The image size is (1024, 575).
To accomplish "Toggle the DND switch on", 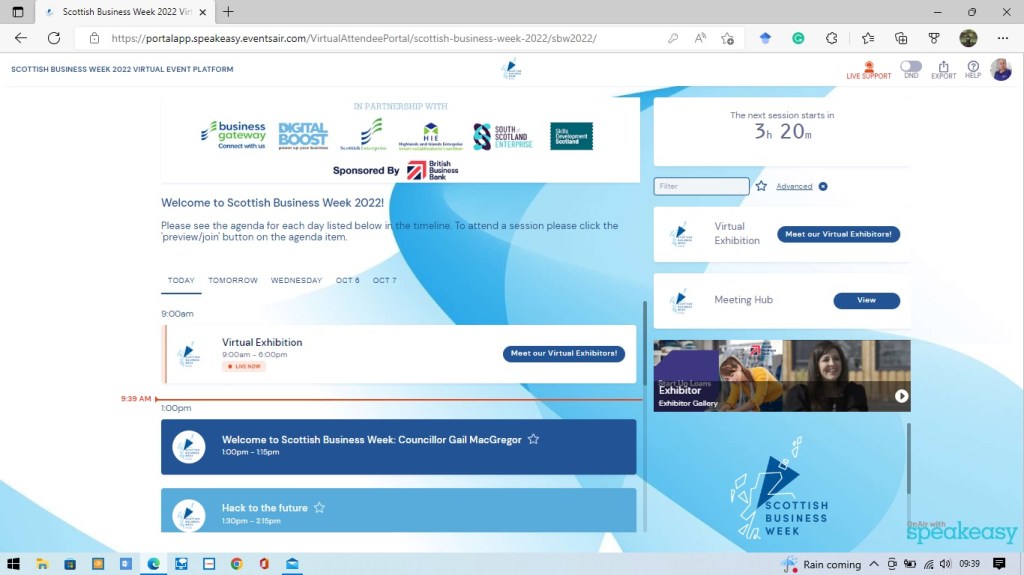I will pyautogui.click(x=910, y=67).
